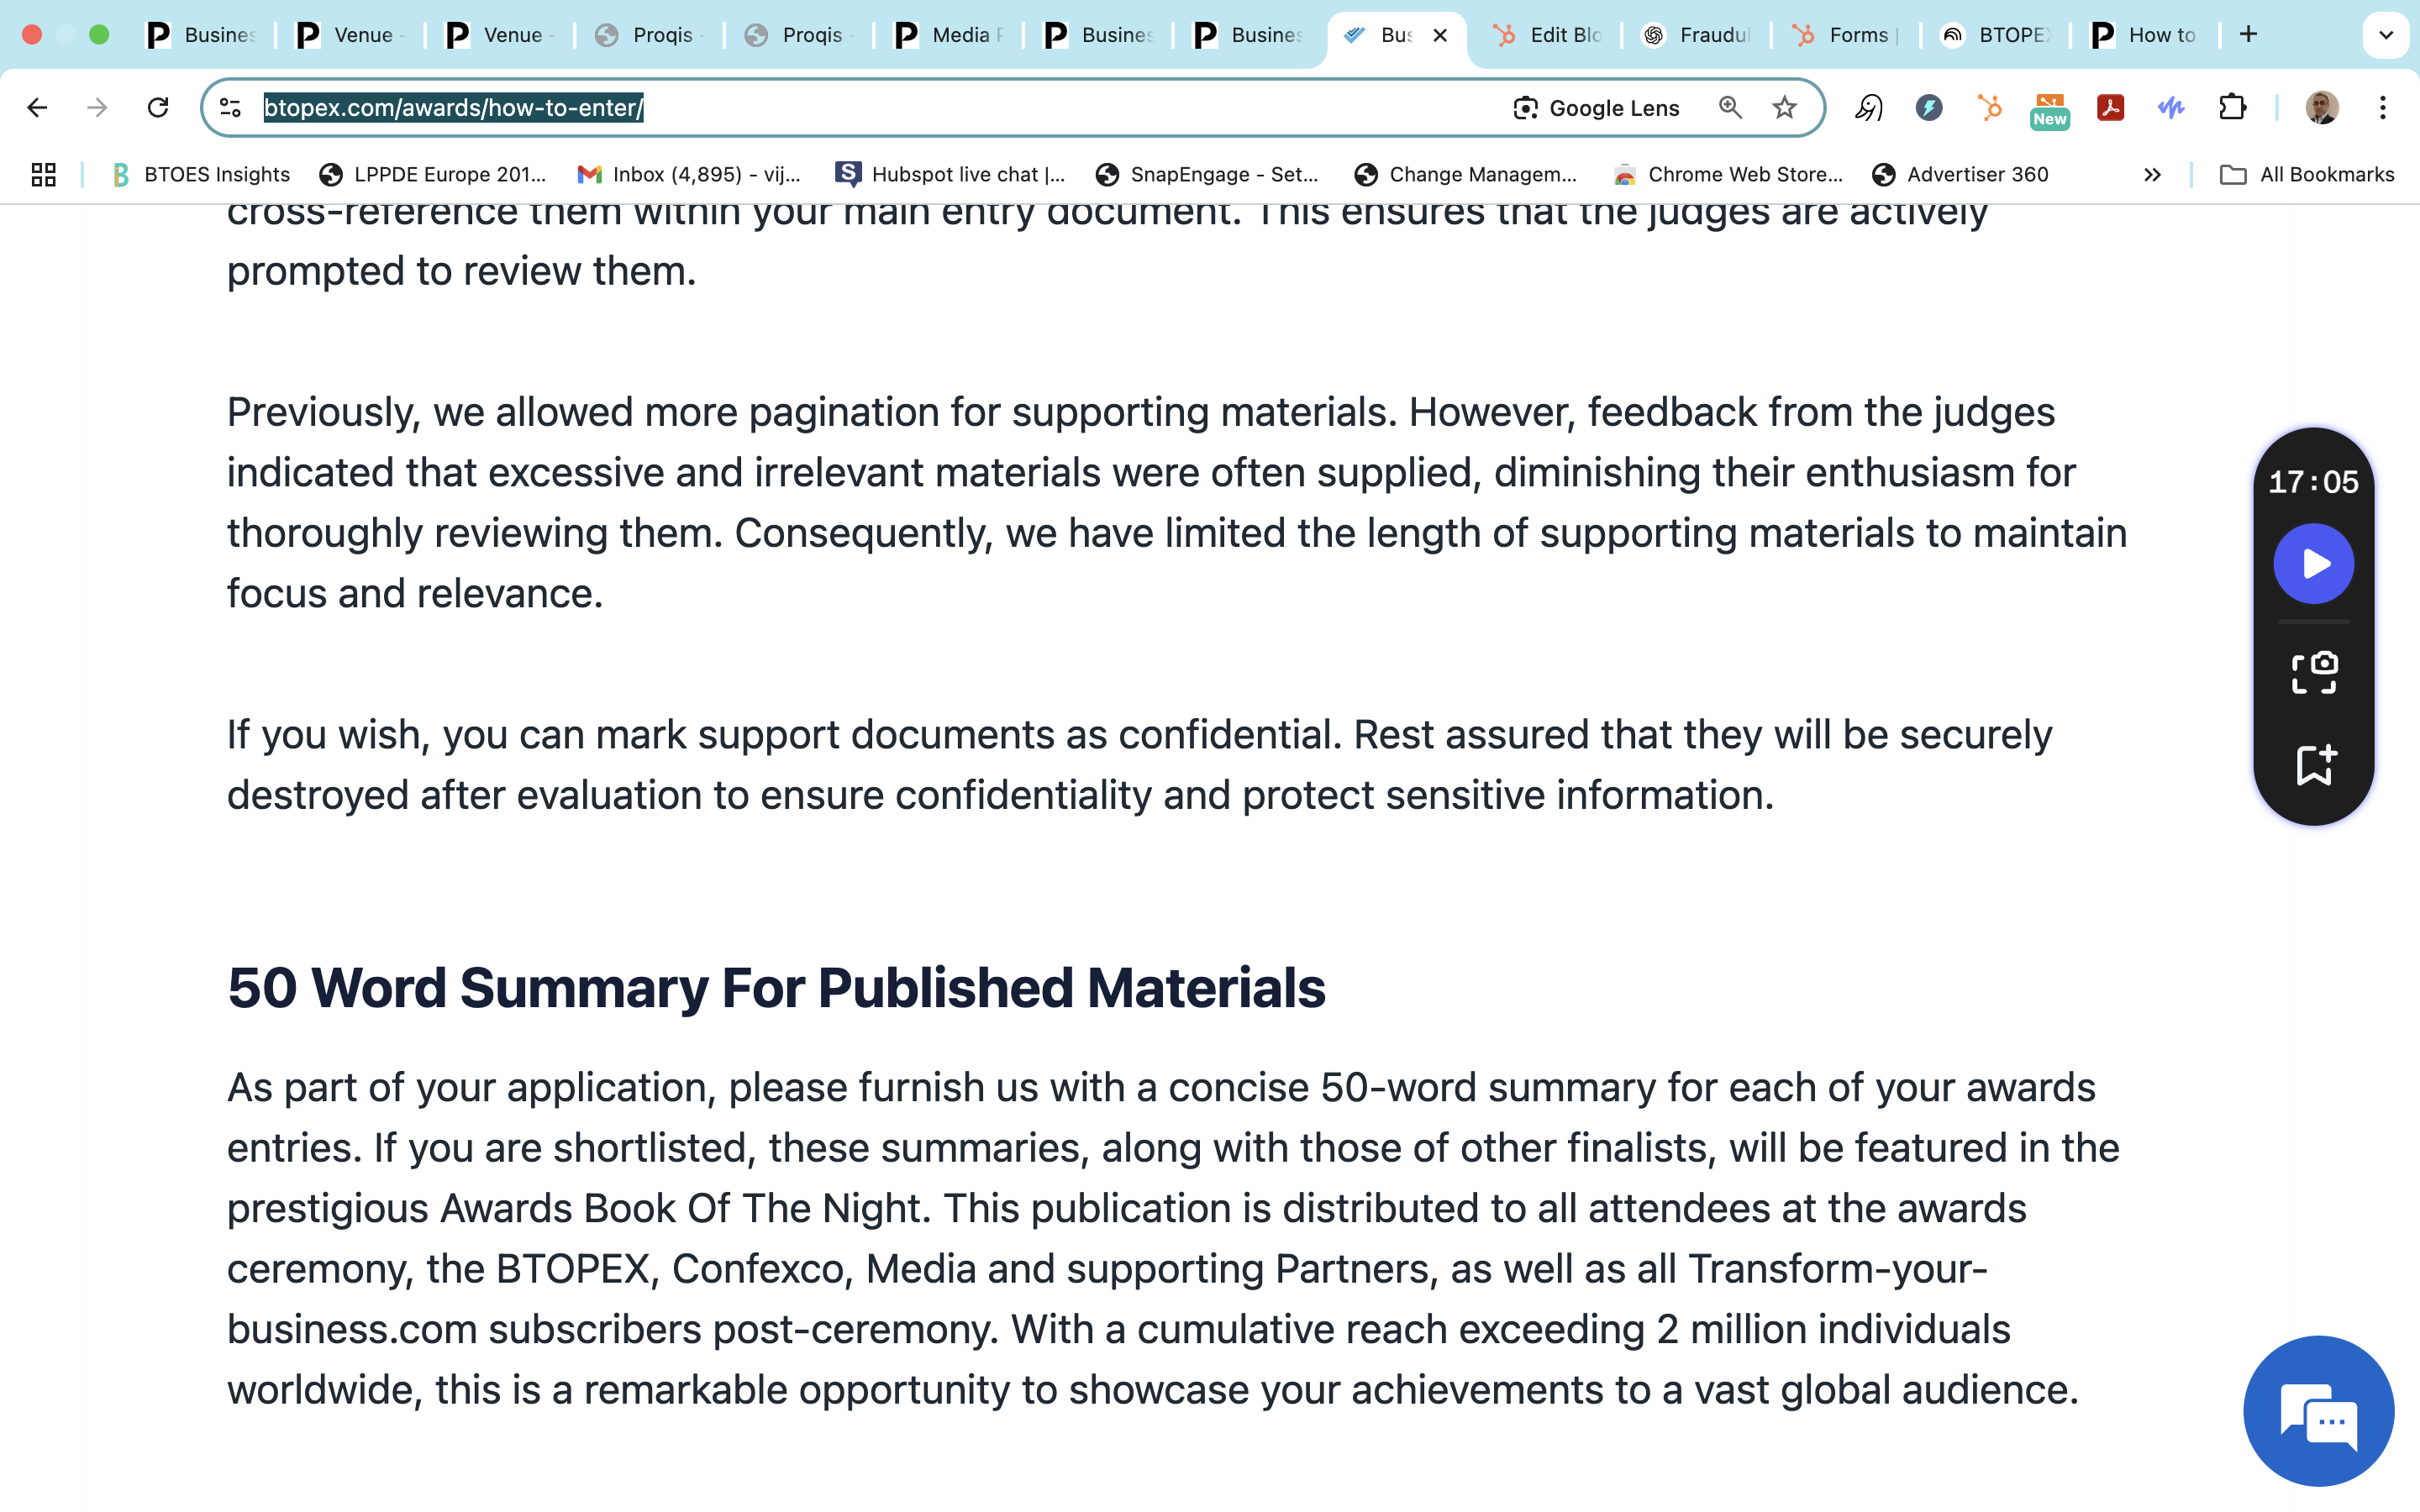Click the Google Lens button in address bar
The image size is (2420, 1512).
pos(1596,108)
